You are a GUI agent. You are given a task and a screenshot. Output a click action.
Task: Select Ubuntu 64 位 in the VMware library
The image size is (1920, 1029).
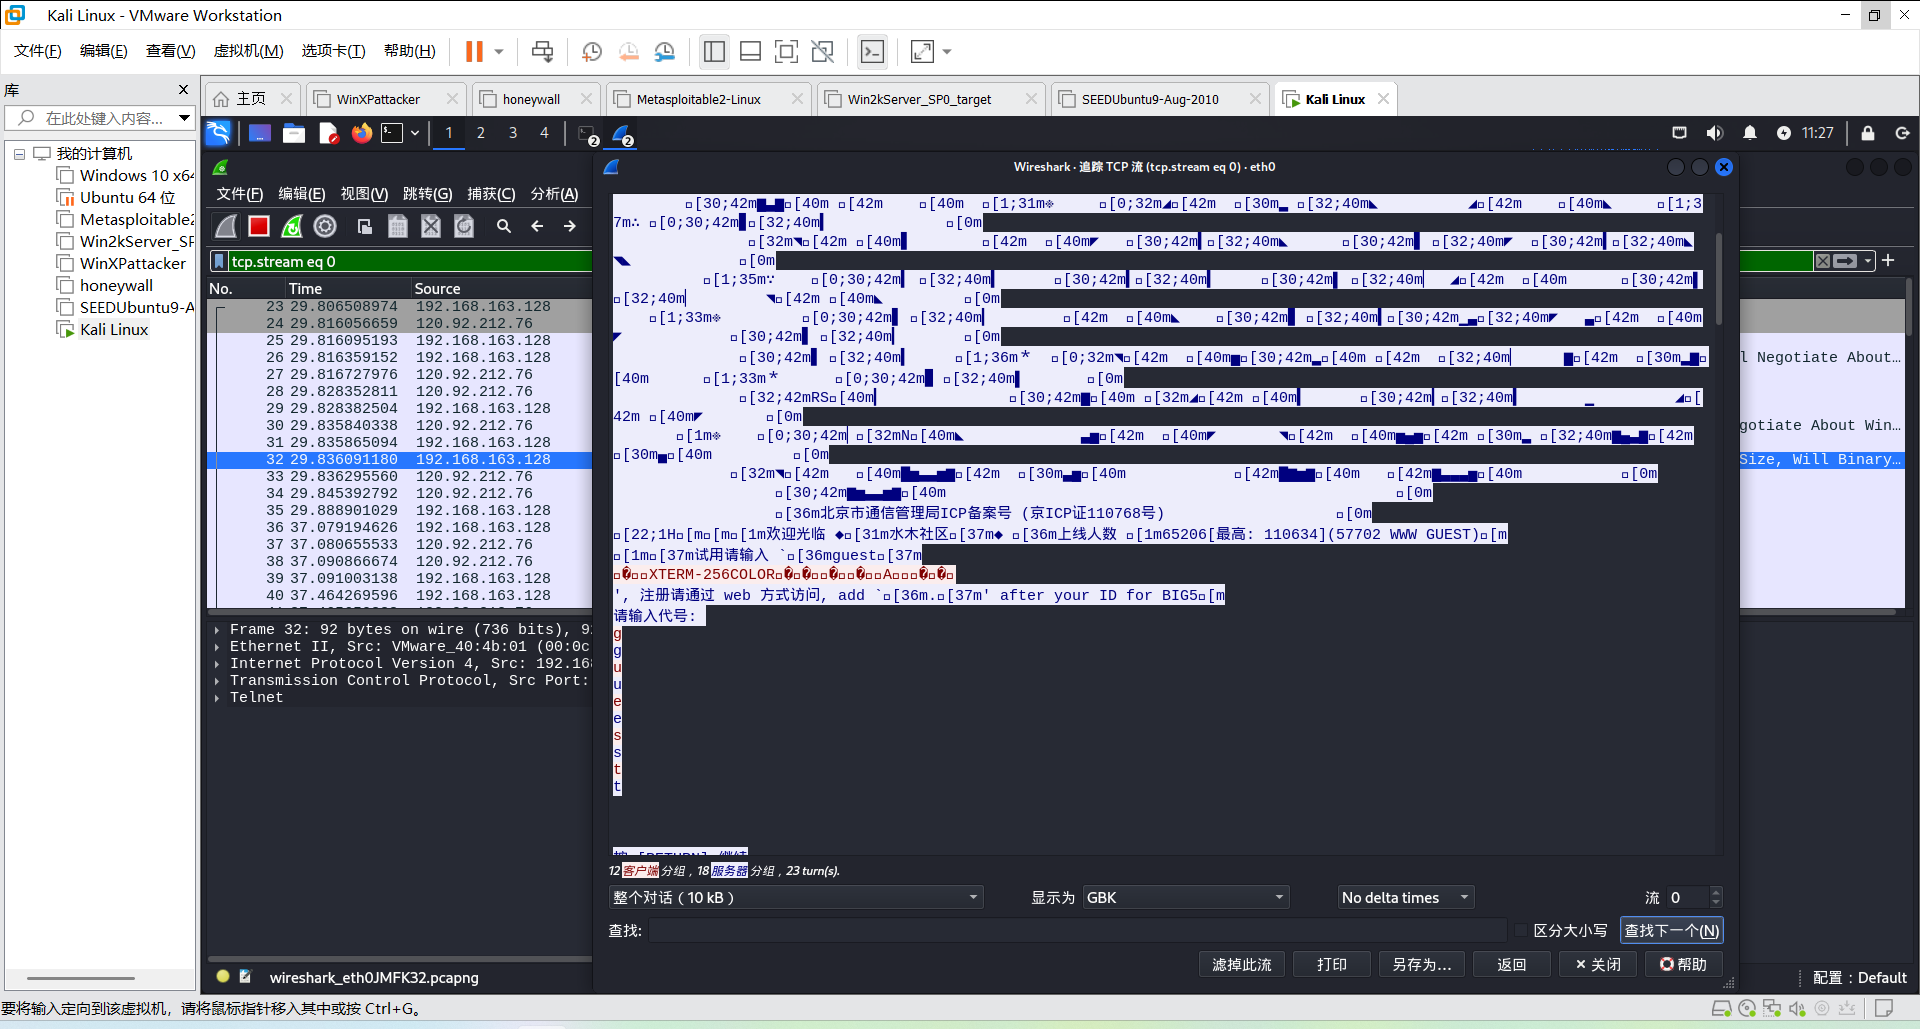click(x=127, y=198)
